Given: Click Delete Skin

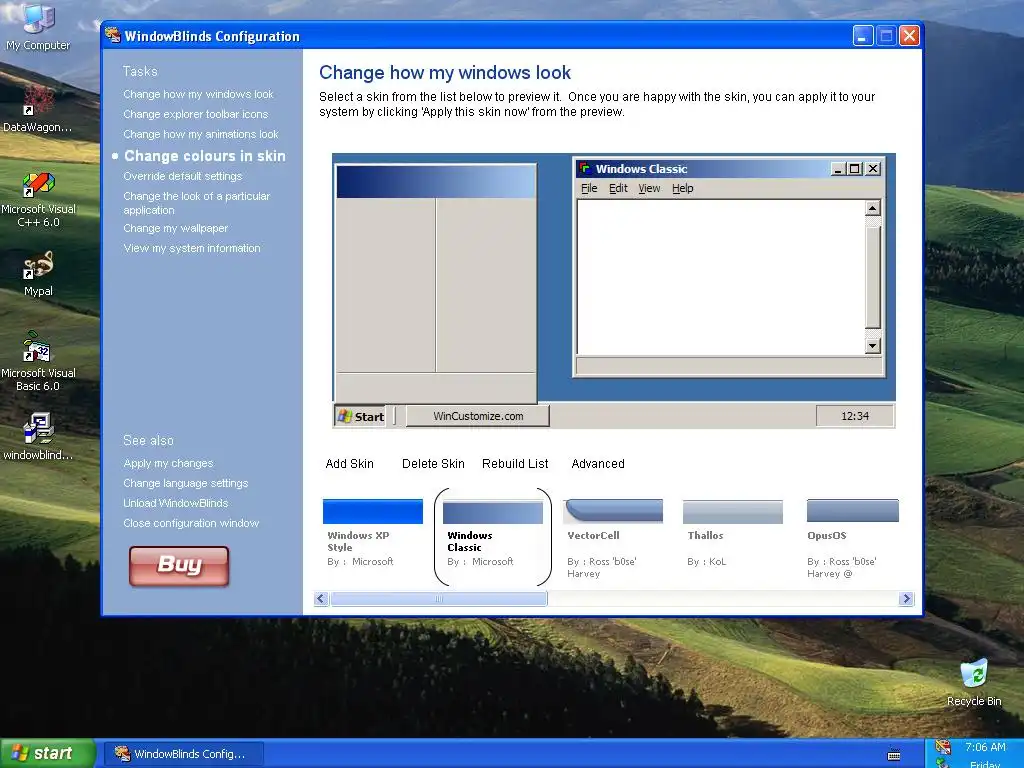Looking at the screenshot, I should tap(433, 464).
